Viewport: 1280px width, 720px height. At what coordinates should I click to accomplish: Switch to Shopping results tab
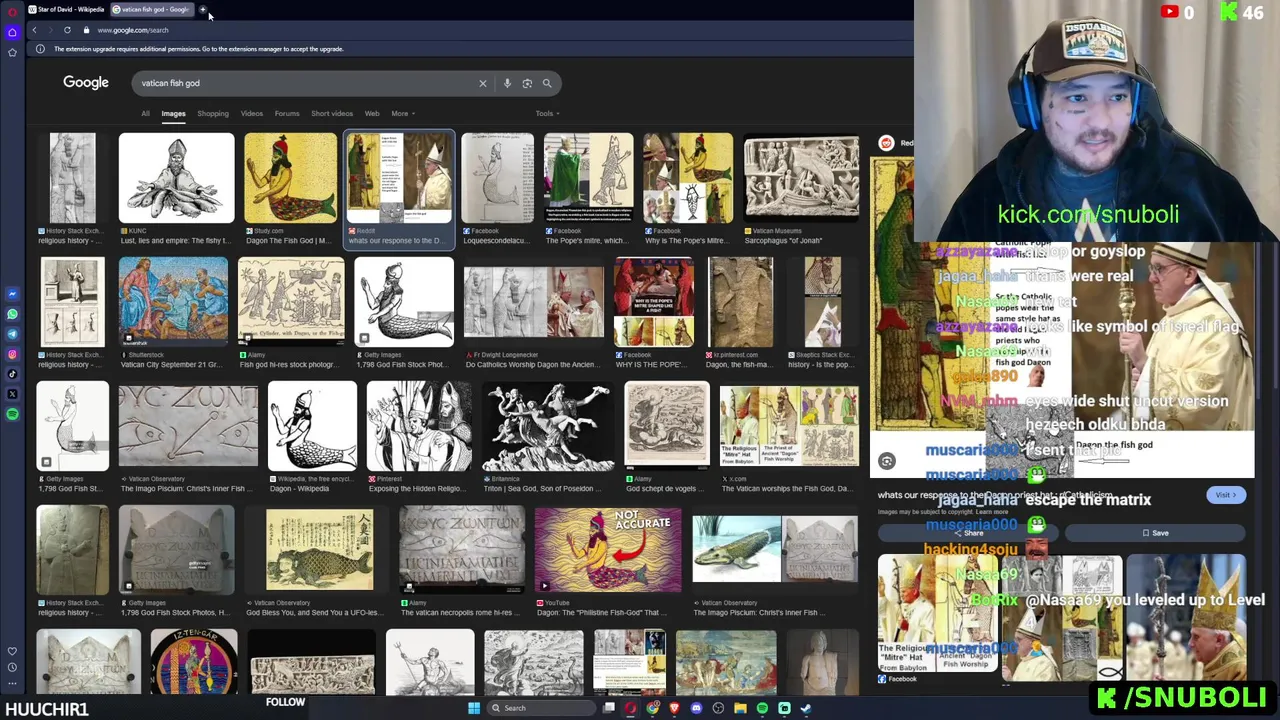pyautogui.click(x=212, y=113)
